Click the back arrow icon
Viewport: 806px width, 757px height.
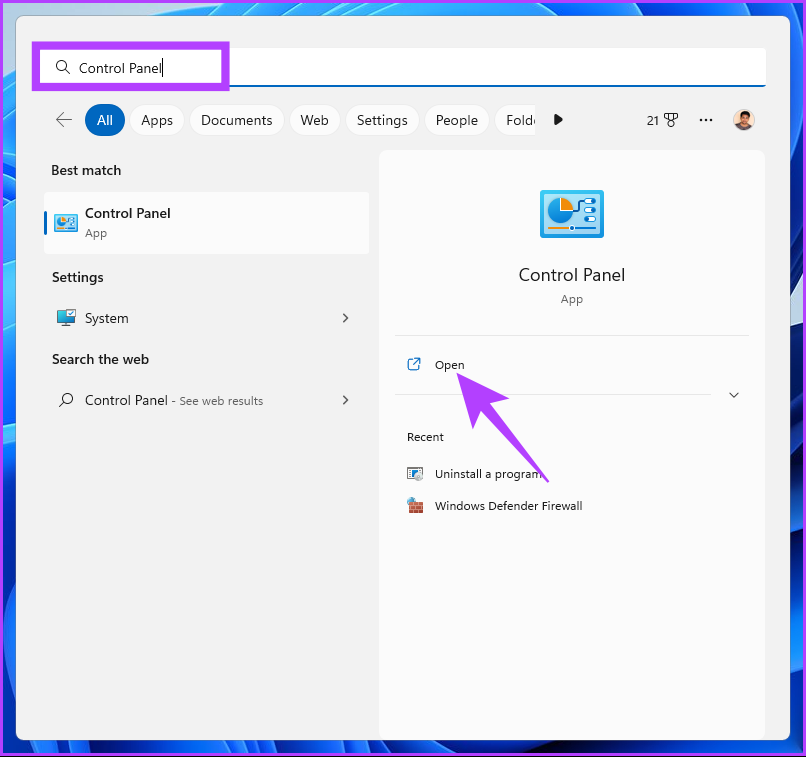pos(64,120)
